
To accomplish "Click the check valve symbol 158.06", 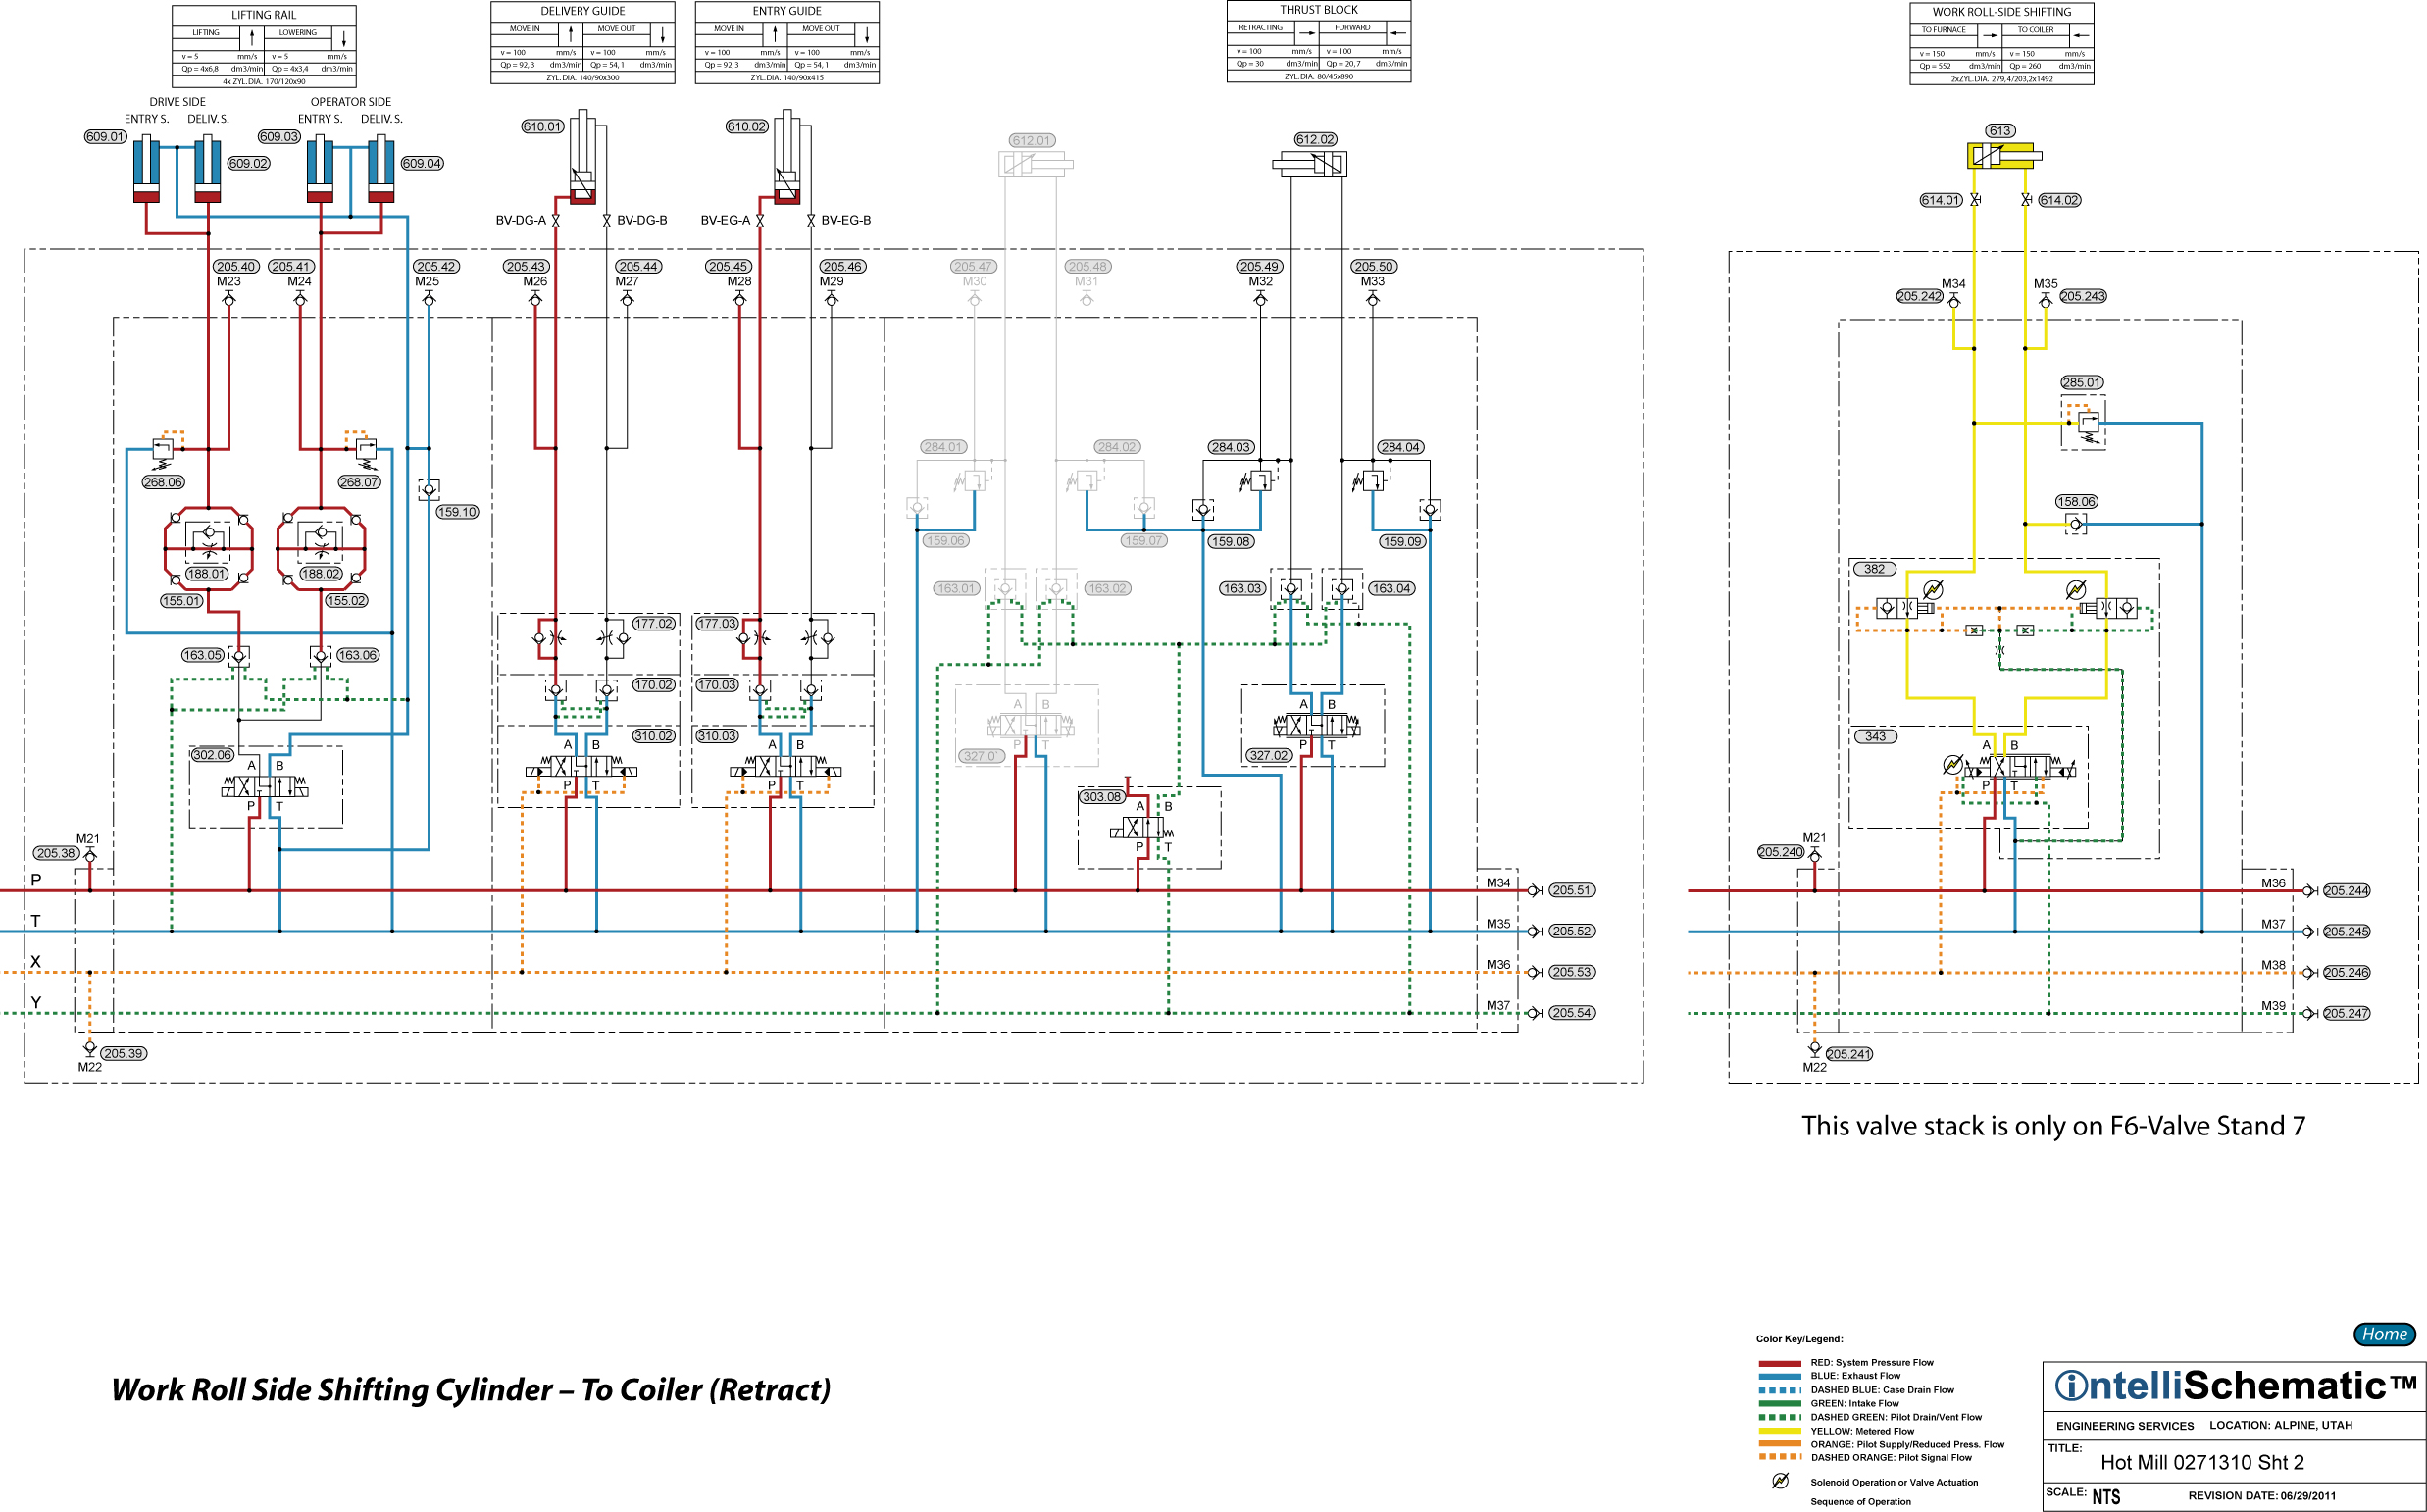I will point(2076,523).
